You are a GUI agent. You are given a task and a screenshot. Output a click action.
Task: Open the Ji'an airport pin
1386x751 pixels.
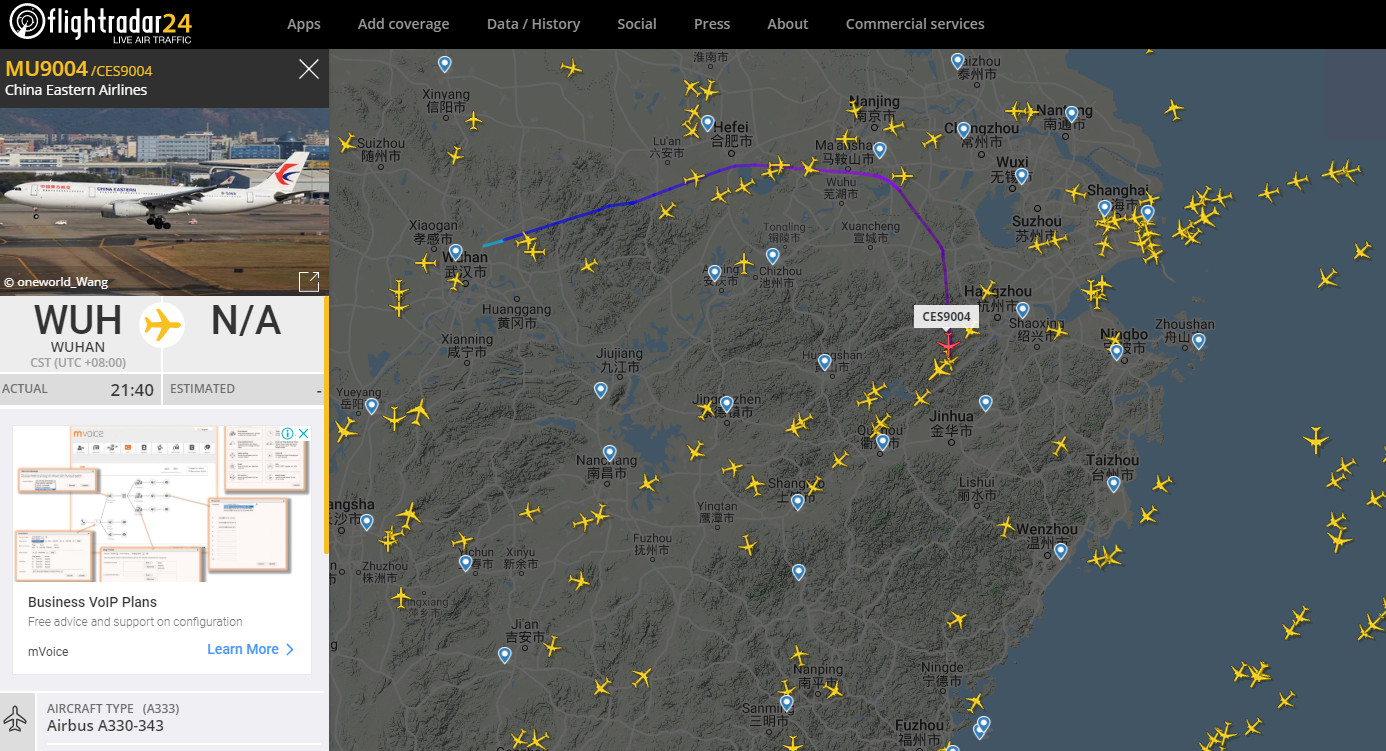pyautogui.click(x=504, y=655)
